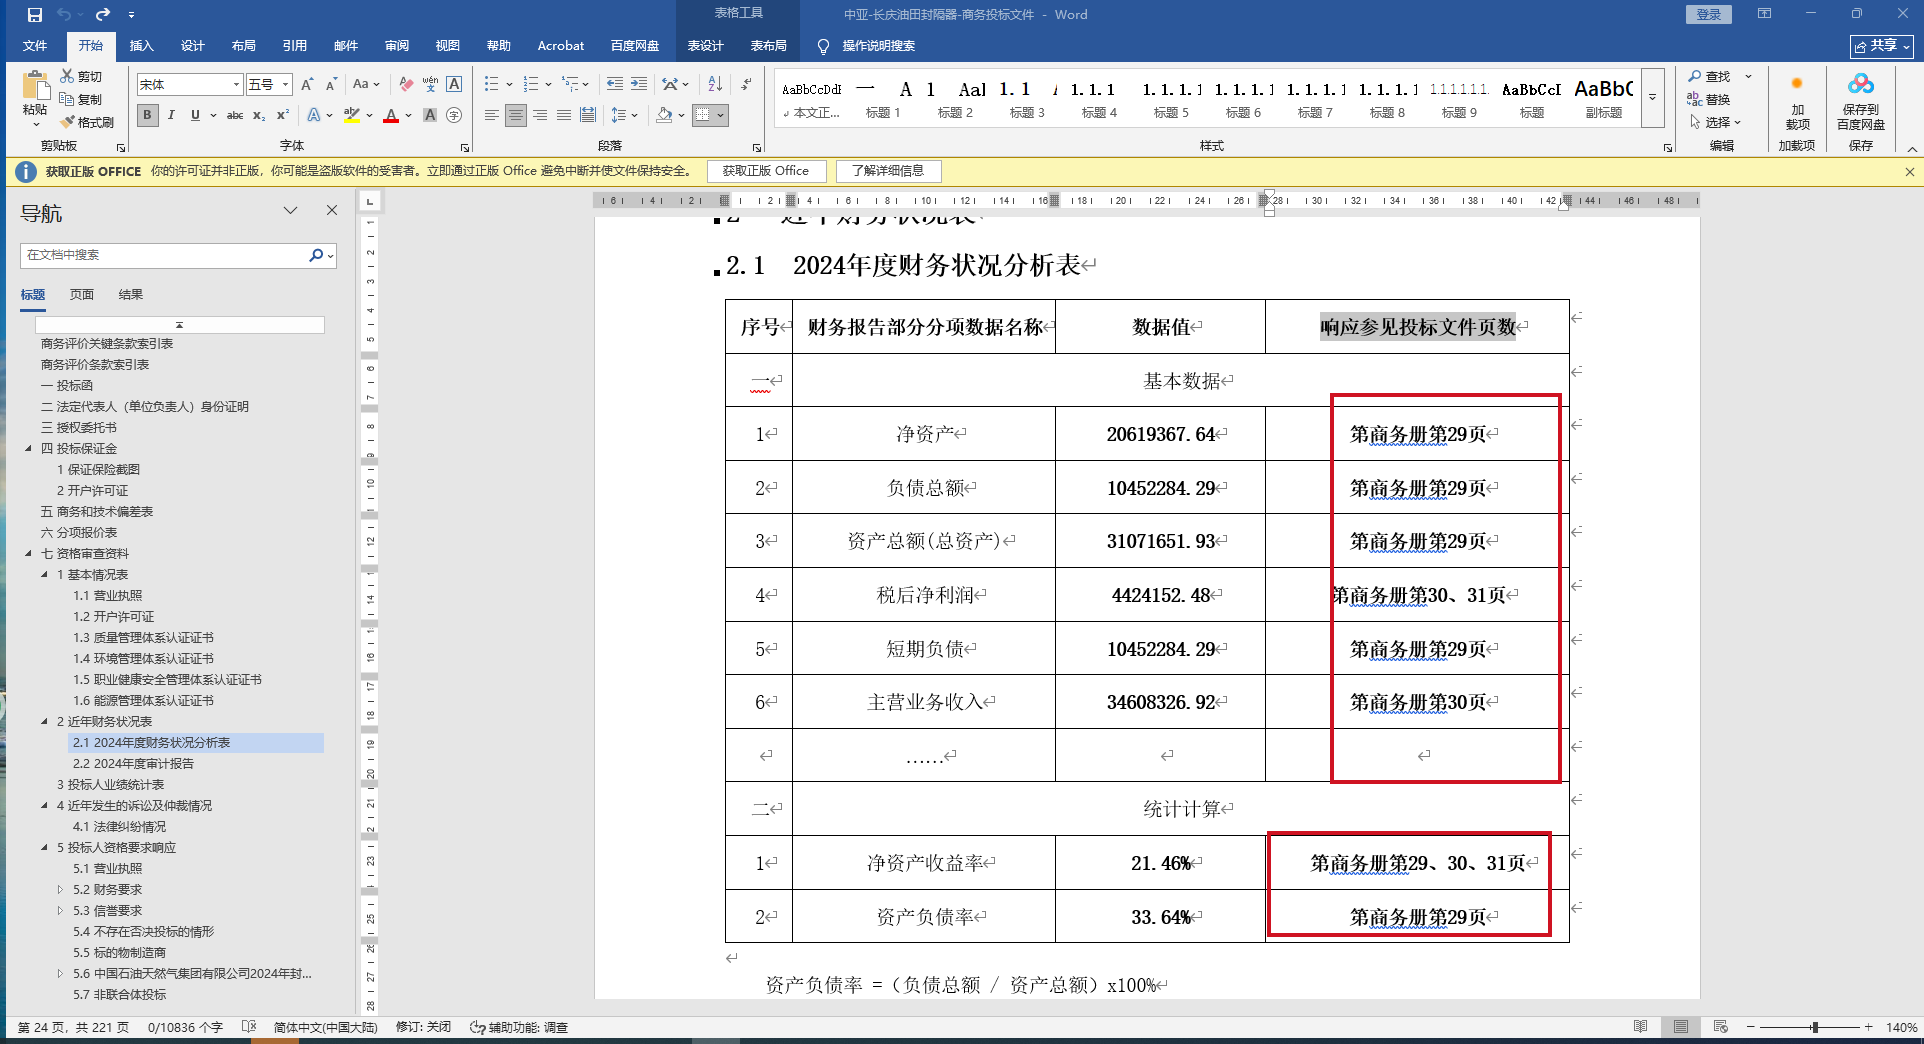The height and width of the screenshot is (1044, 1924).
Task: Apply distributed alignment to paragraph
Action: point(588,115)
